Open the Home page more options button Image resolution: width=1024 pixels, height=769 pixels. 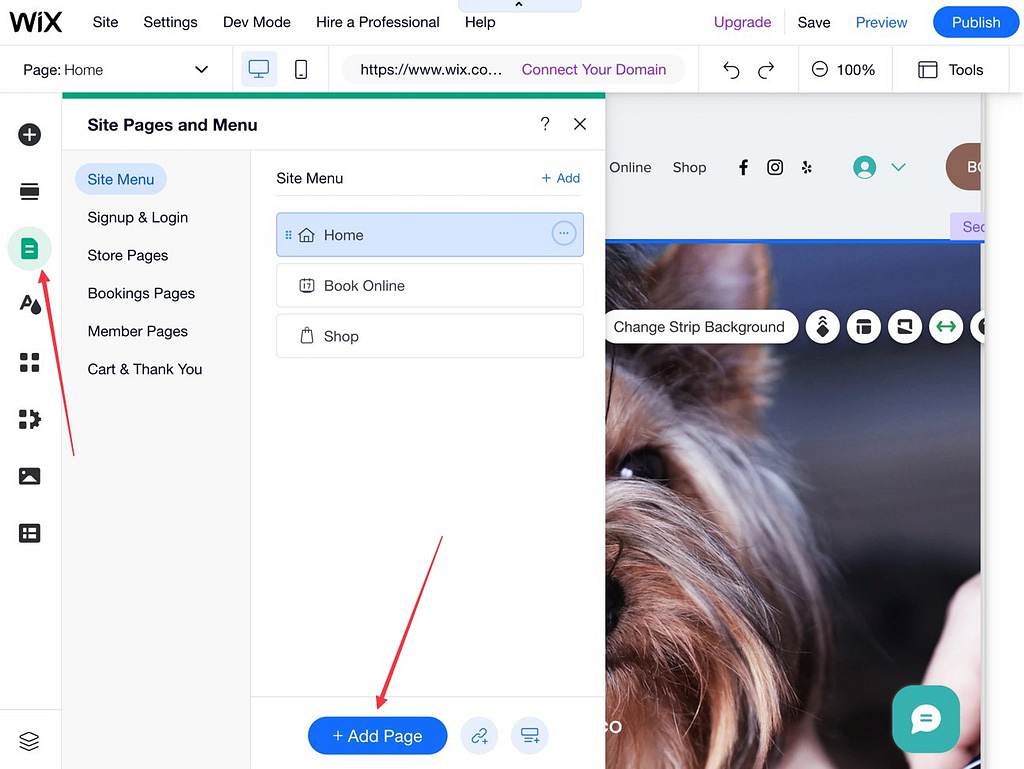(564, 233)
